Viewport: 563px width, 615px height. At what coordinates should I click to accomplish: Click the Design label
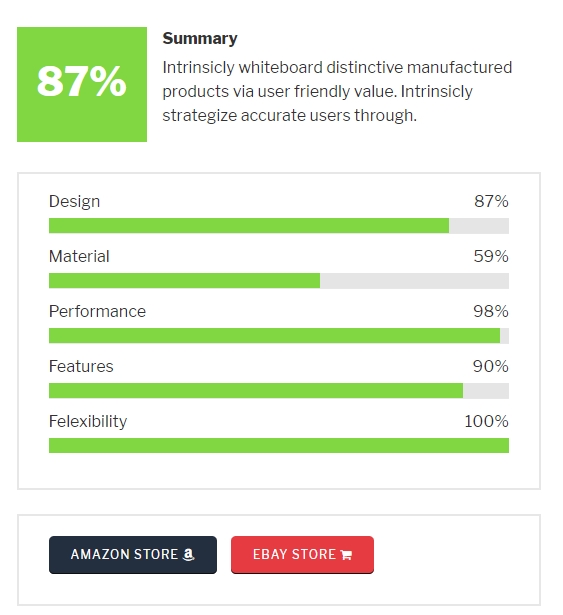(x=75, y=202)
